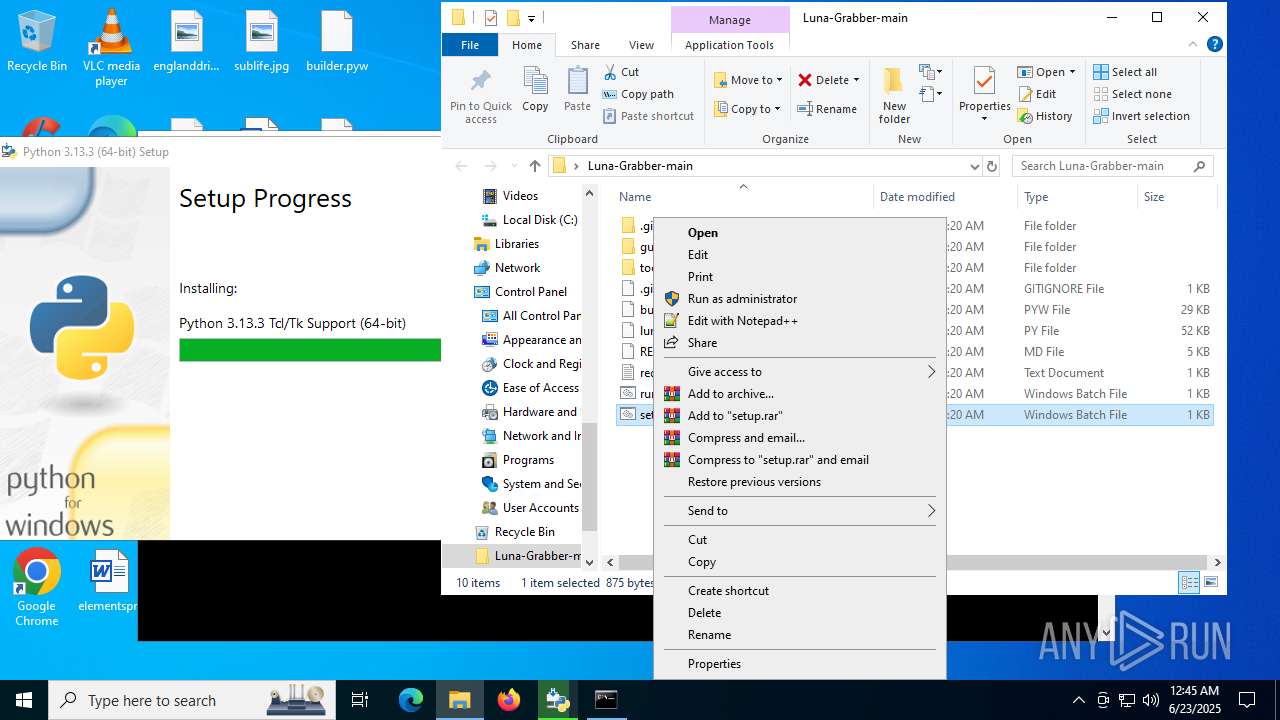Select Properties in context menu
The image size is (1280, 720).
pyautogui.click(x=800, y=664)
